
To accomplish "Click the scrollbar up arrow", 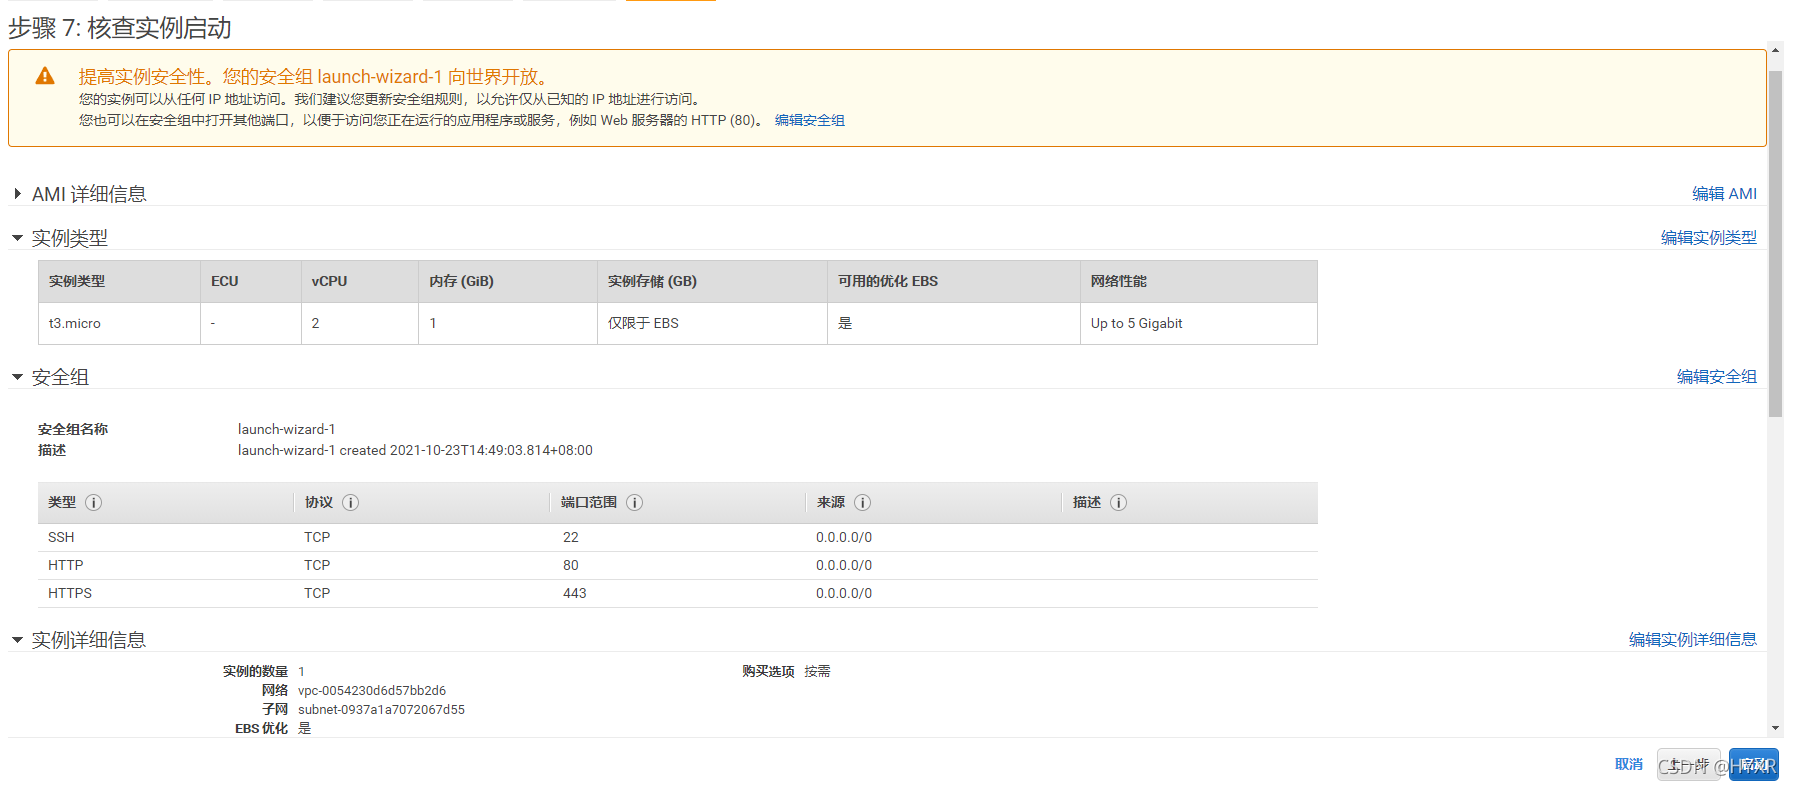I will click(x=1775, y=49).
